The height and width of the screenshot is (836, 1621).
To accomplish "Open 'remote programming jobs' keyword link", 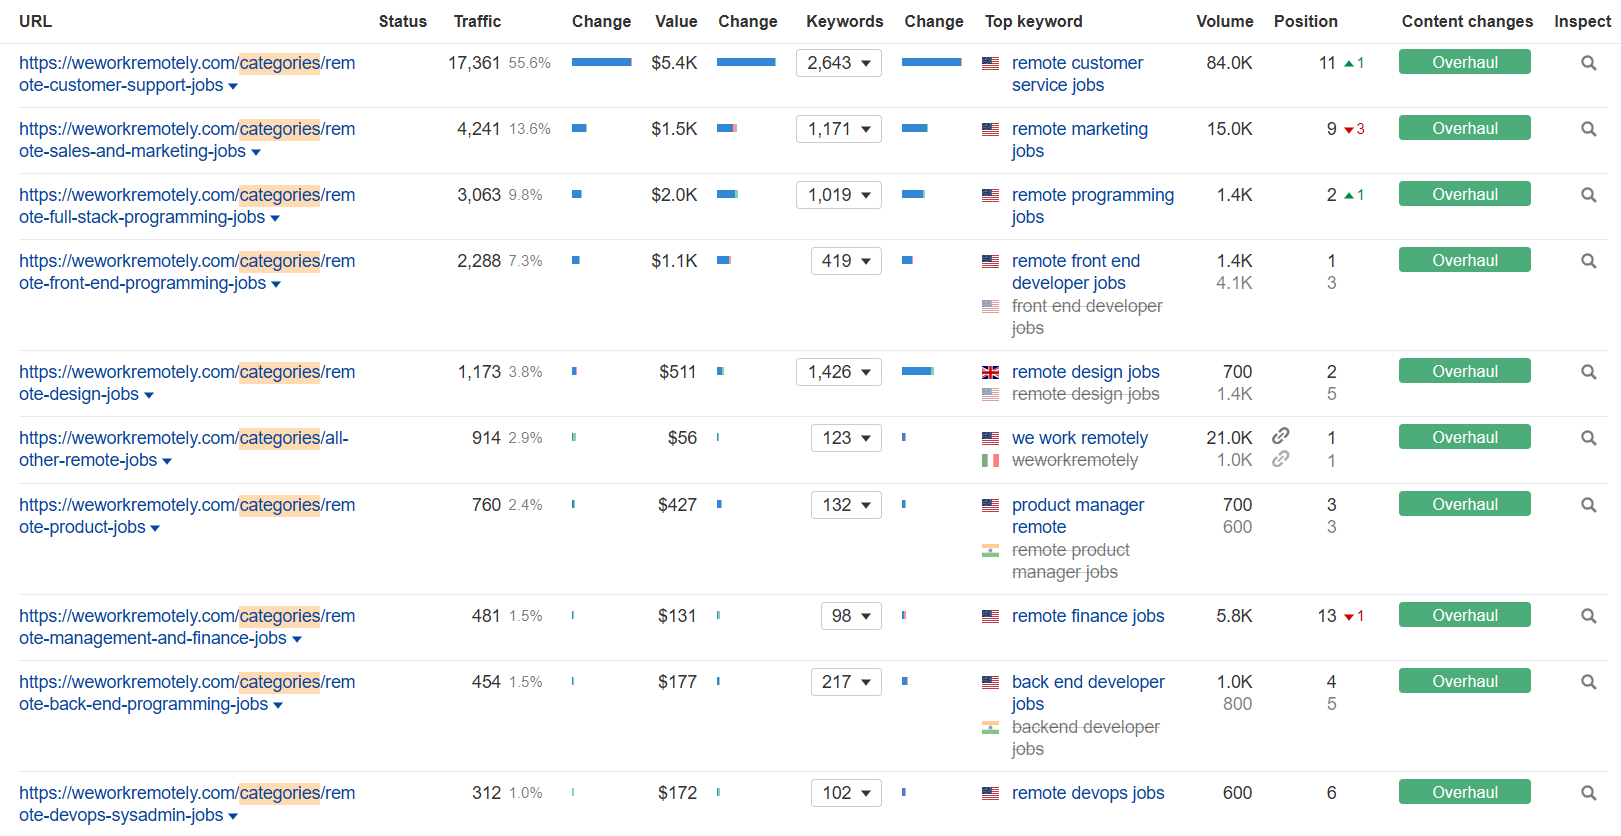I will tap(1093, 206).
